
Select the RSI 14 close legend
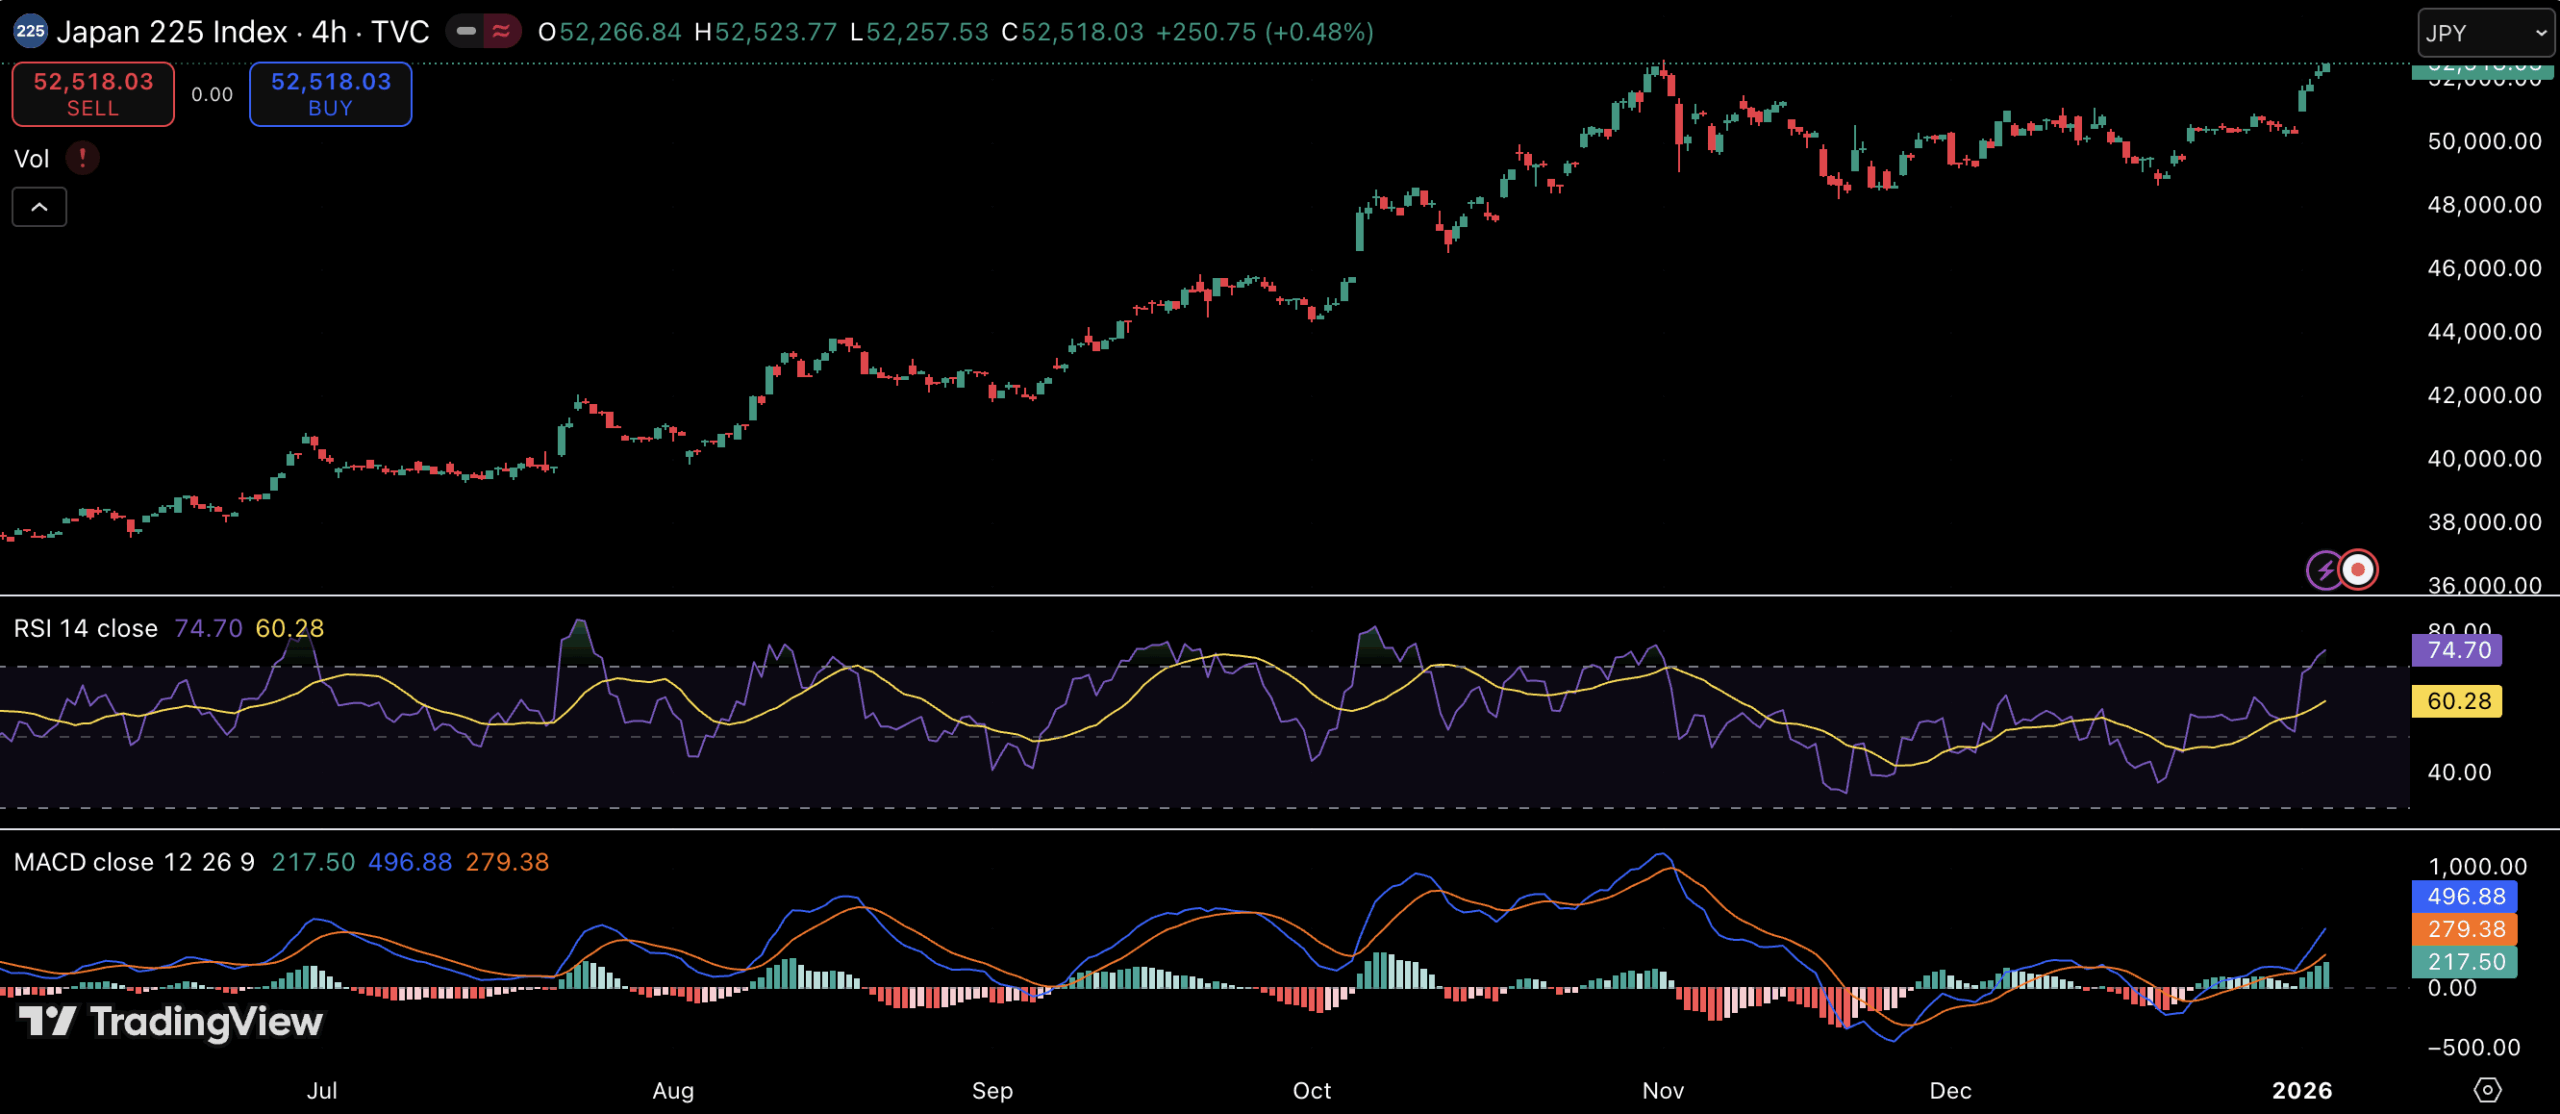tap(86, 628)
